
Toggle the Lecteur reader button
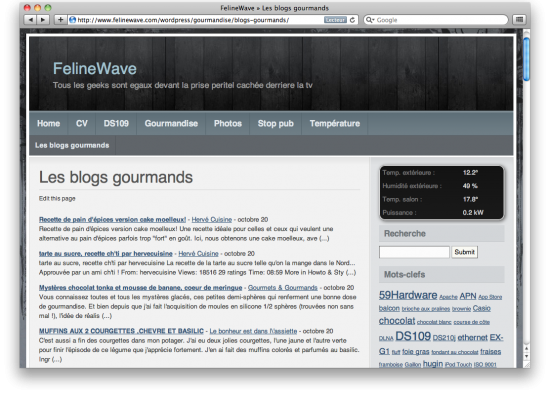tap(335, 20)
